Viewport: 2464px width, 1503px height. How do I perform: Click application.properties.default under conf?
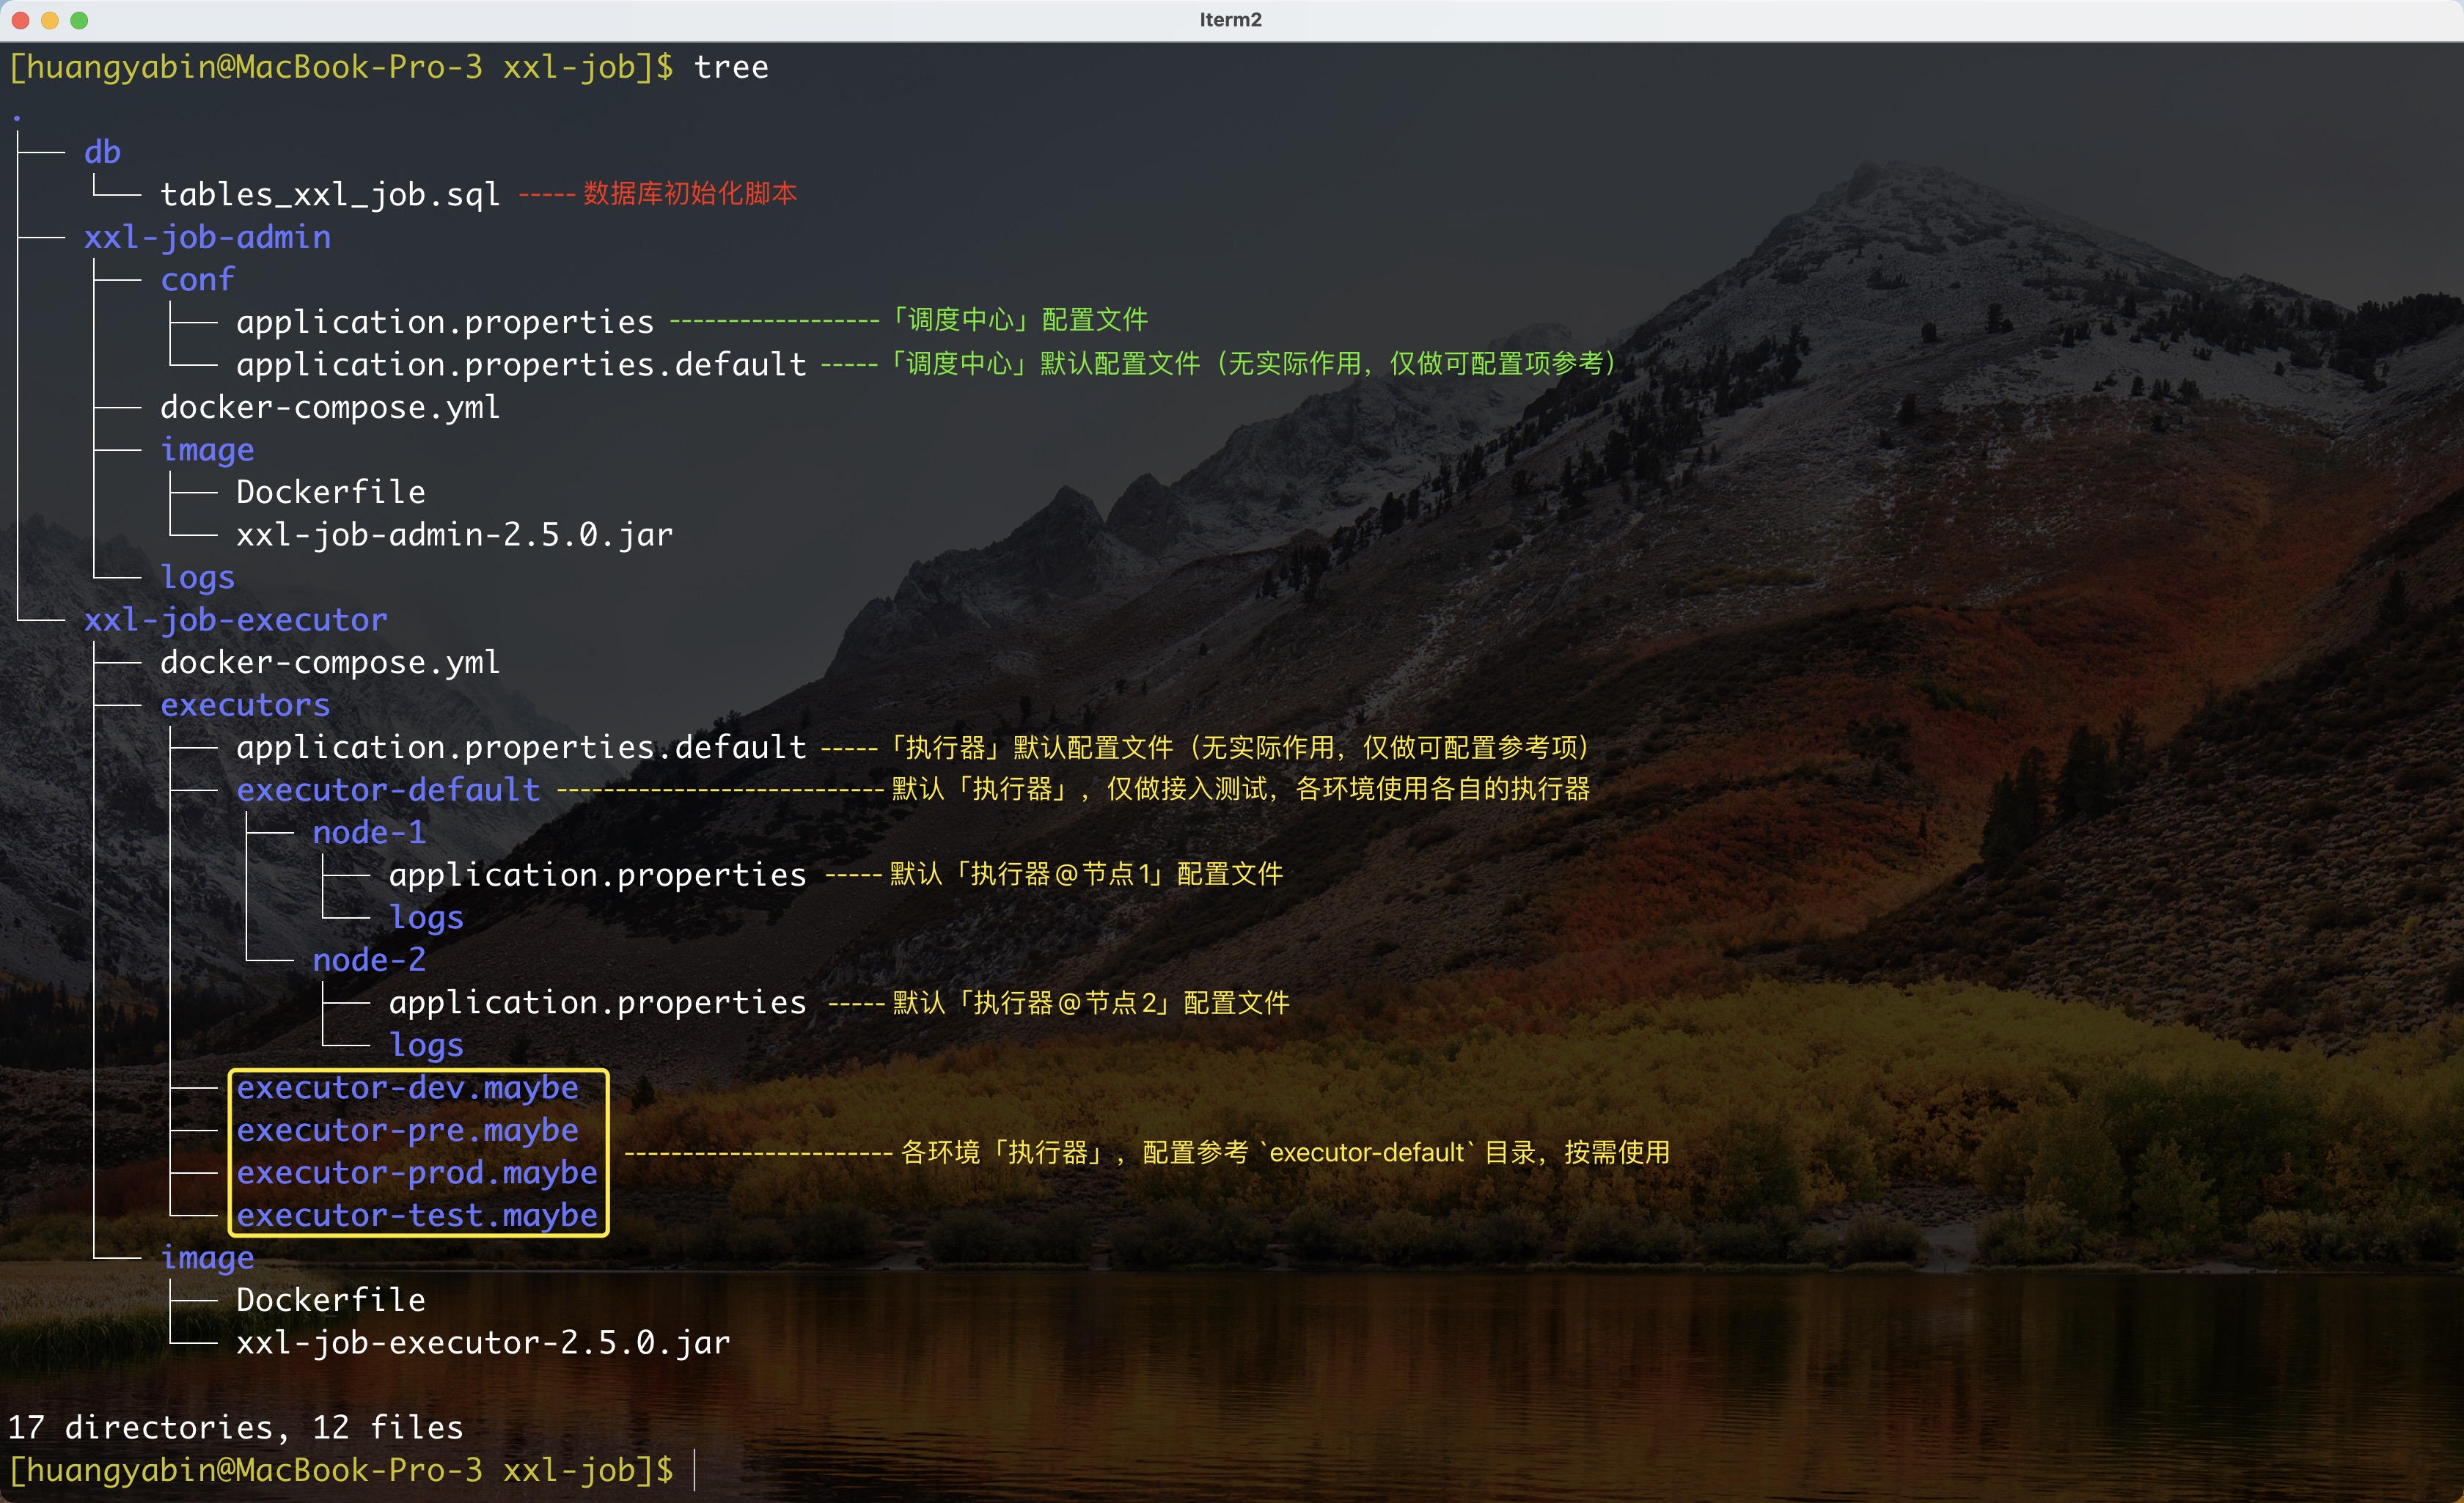(x=521, y=365)
